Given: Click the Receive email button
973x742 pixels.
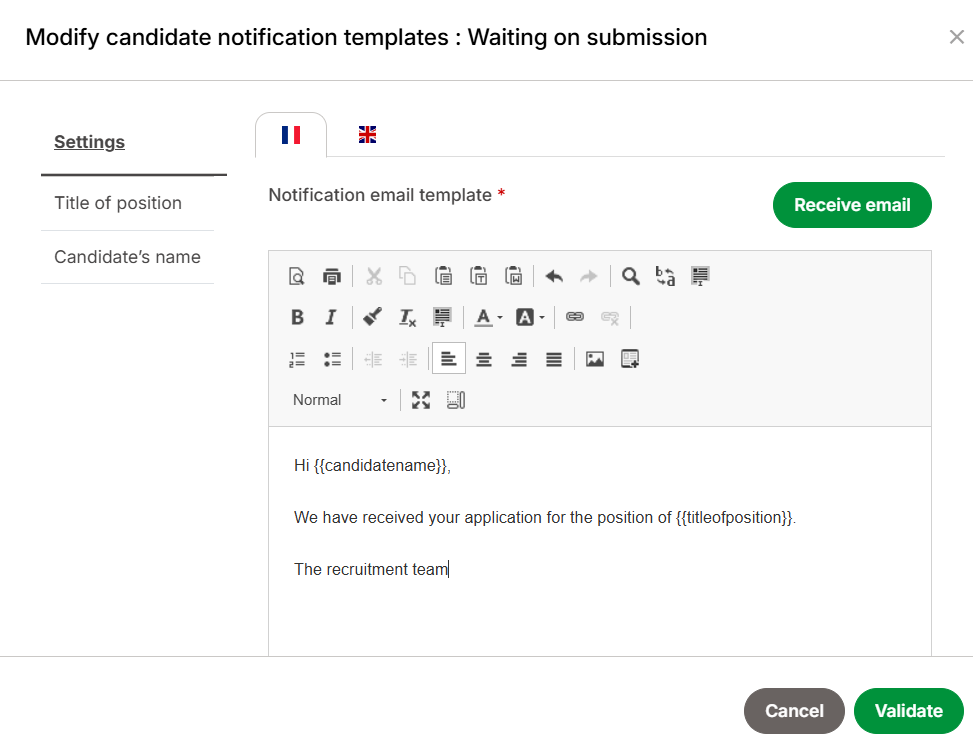Looking at the screenshot, I should 852,205.
